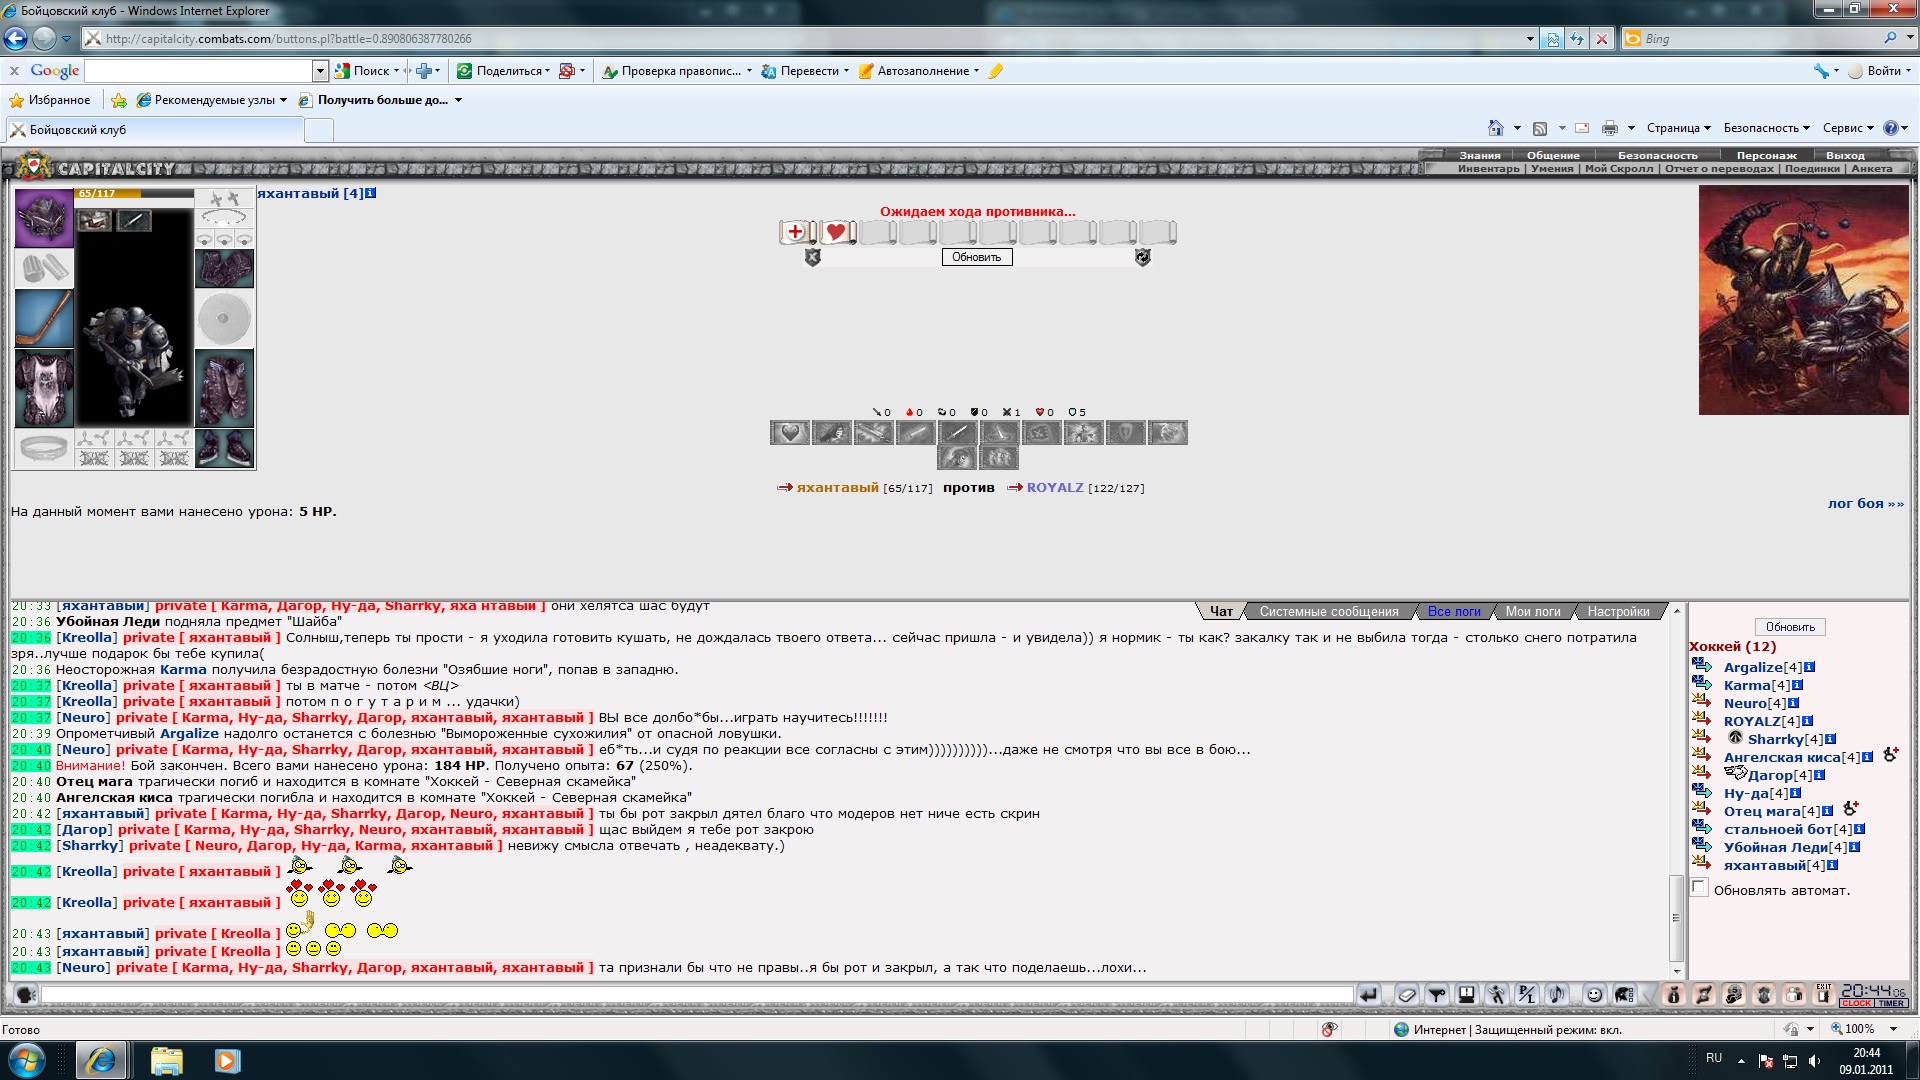The width and height of the screenshot is (1920, 1080).
Task: Click the smiley emoticons icon
Action: pyautogui.click(x=1595, y=994)
